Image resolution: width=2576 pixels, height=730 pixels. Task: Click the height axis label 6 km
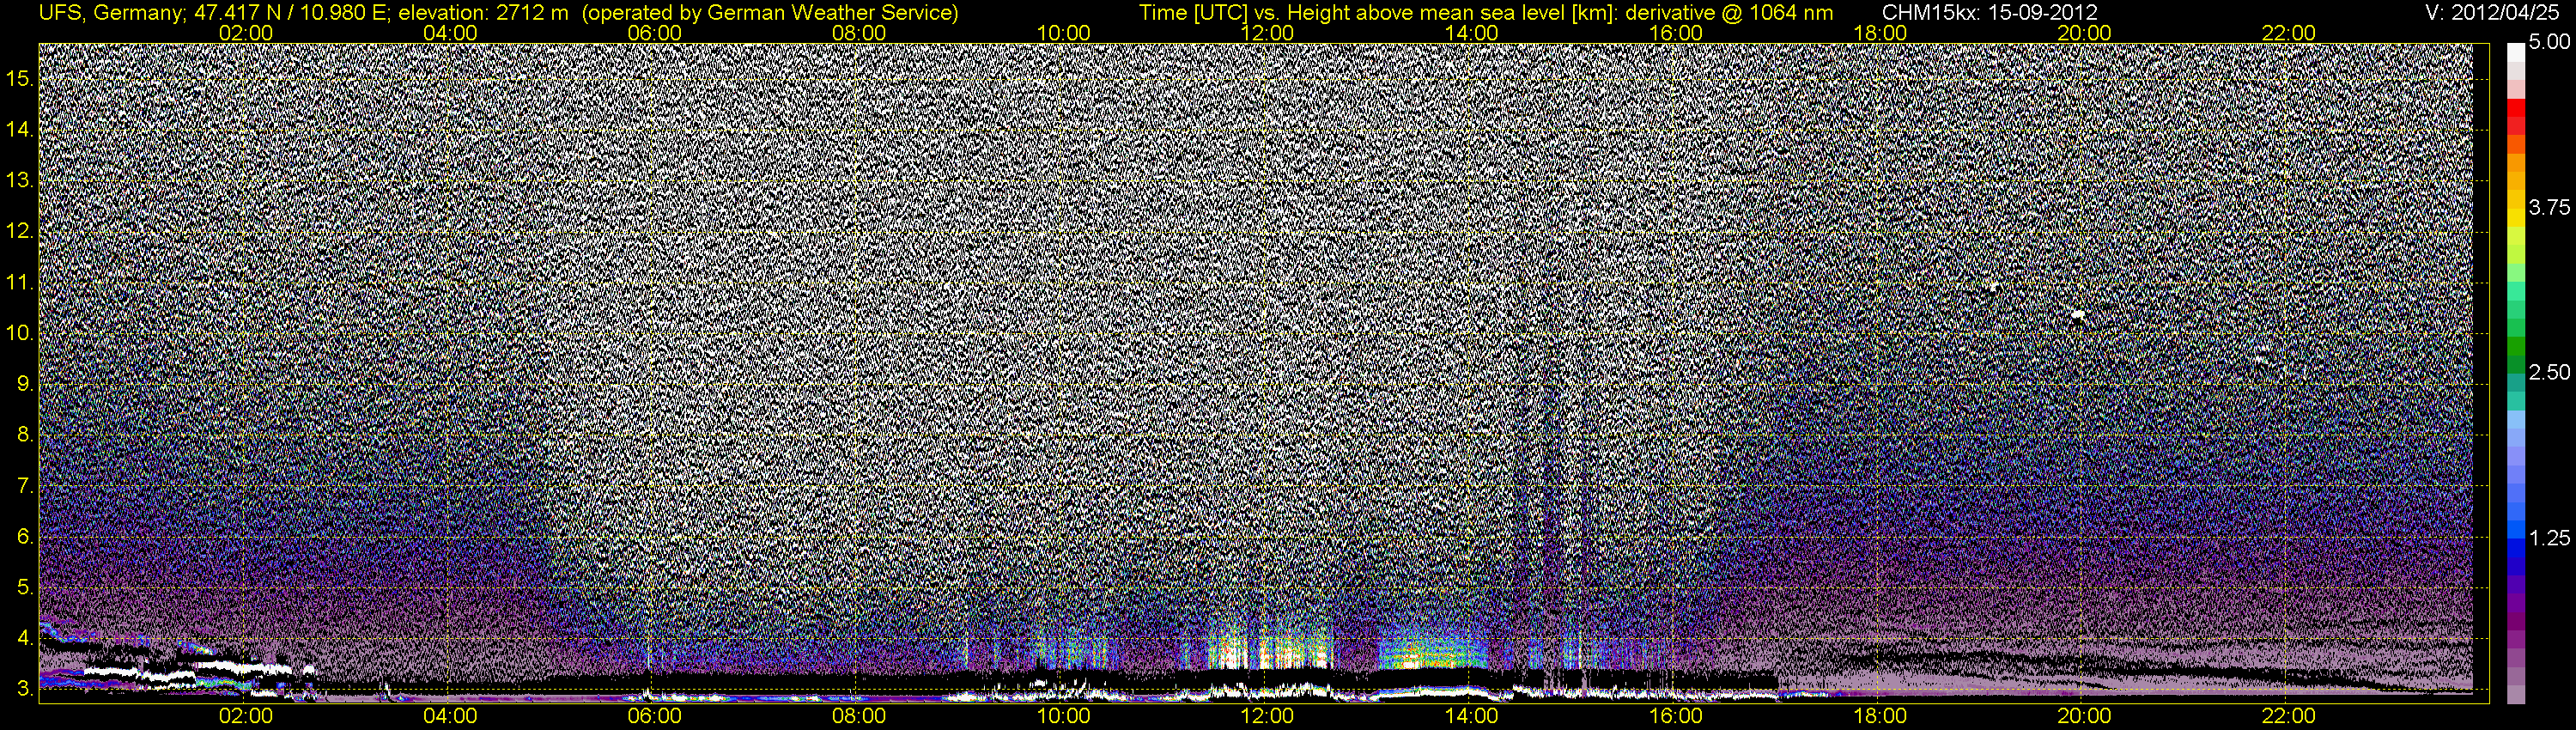(24, 537)
